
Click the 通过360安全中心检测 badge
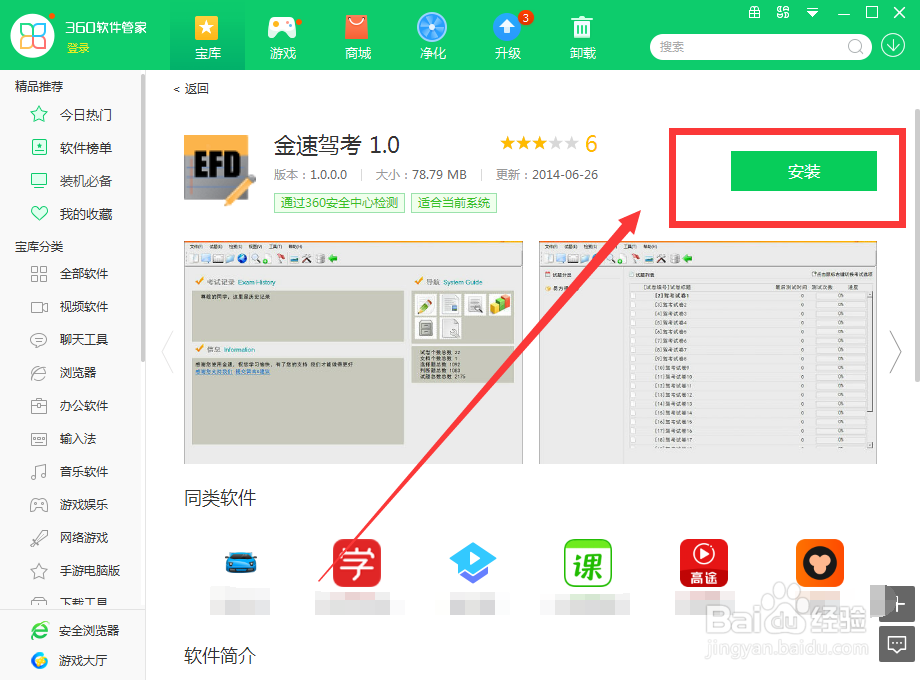point(339,203)
